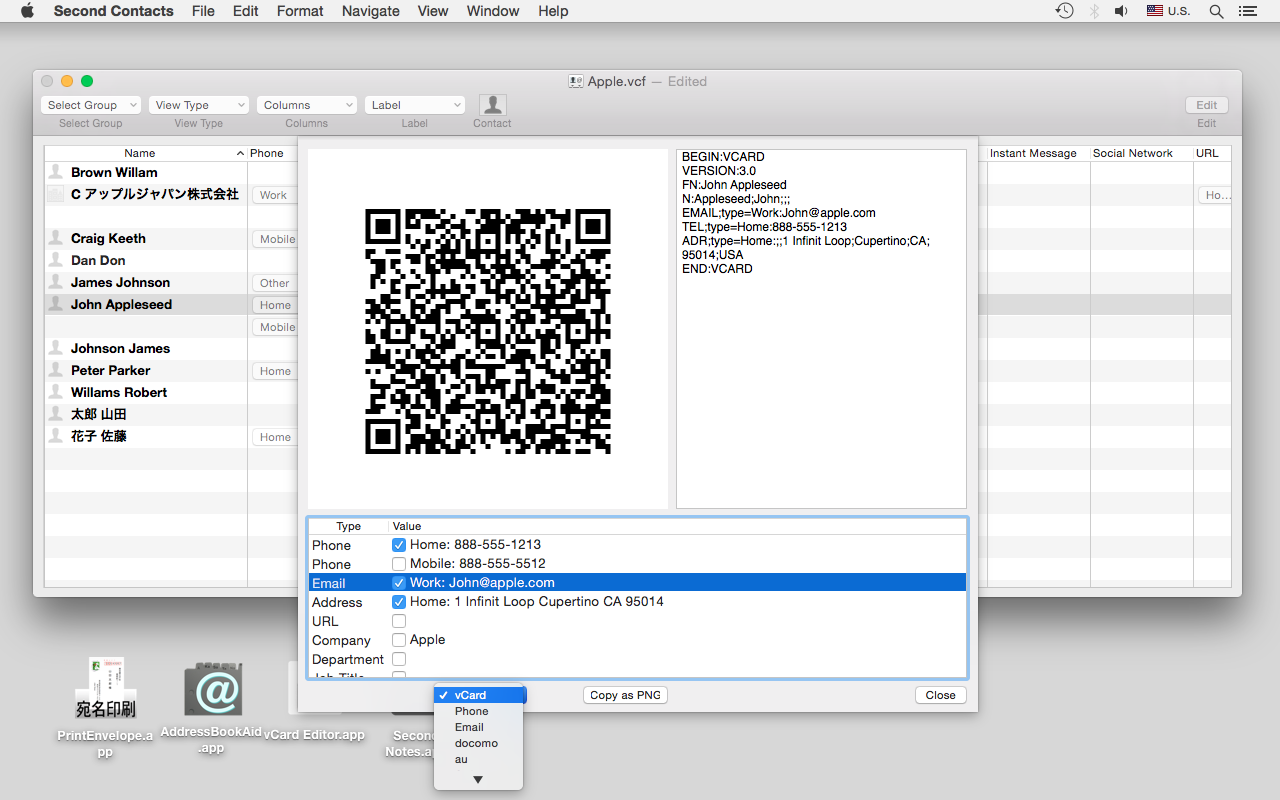This screenshot has height=800, width=1280.
Task: Click James Johnson's Other phone label
Action: pos(275,283)
